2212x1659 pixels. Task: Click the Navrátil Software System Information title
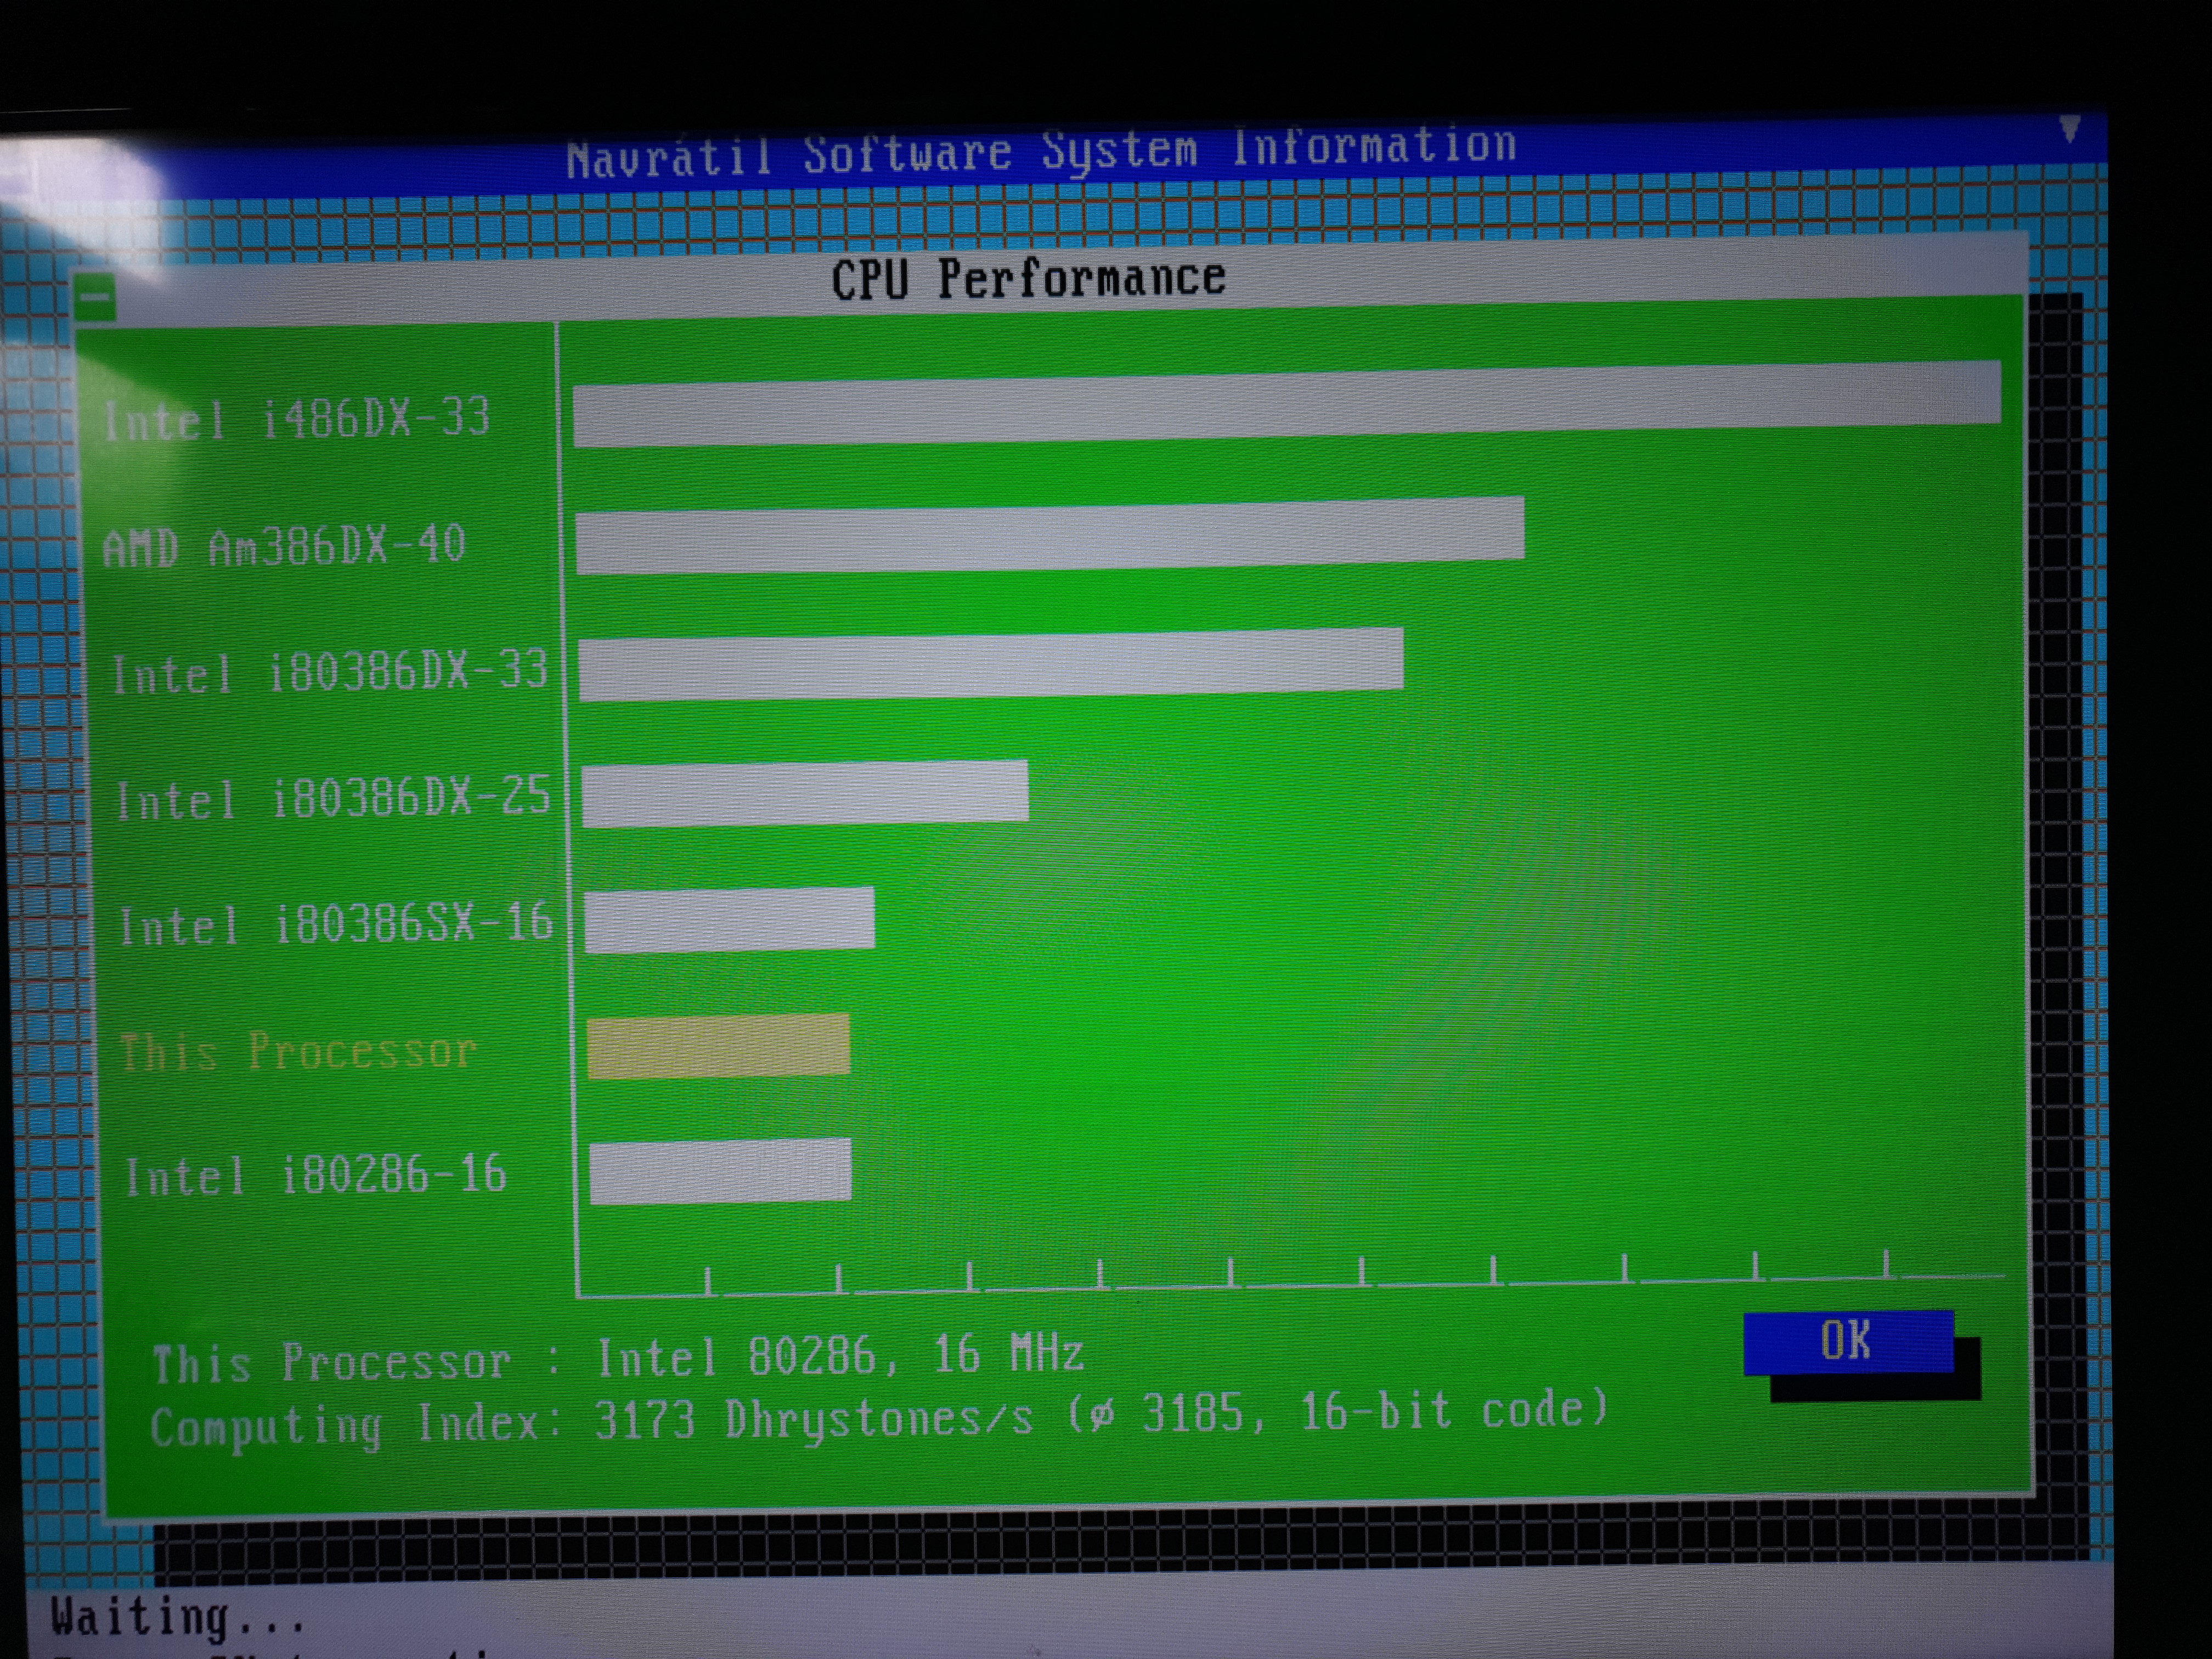click(x=1040, y=152)
